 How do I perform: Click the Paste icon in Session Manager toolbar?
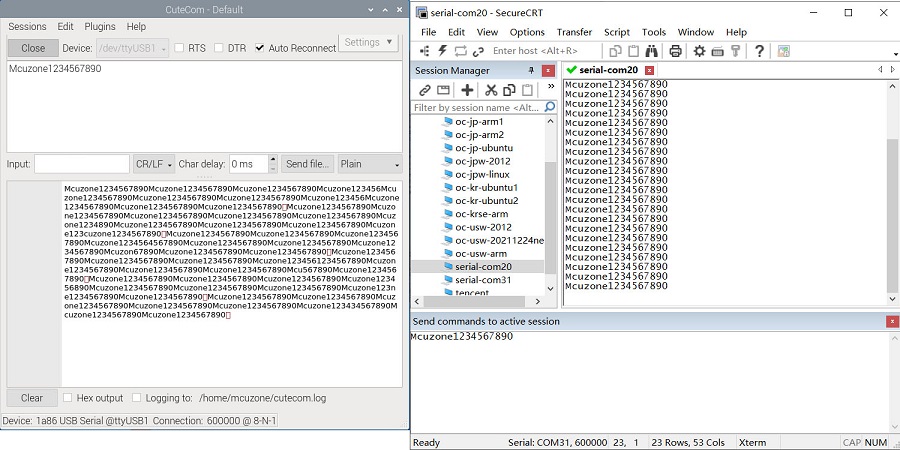527,90
